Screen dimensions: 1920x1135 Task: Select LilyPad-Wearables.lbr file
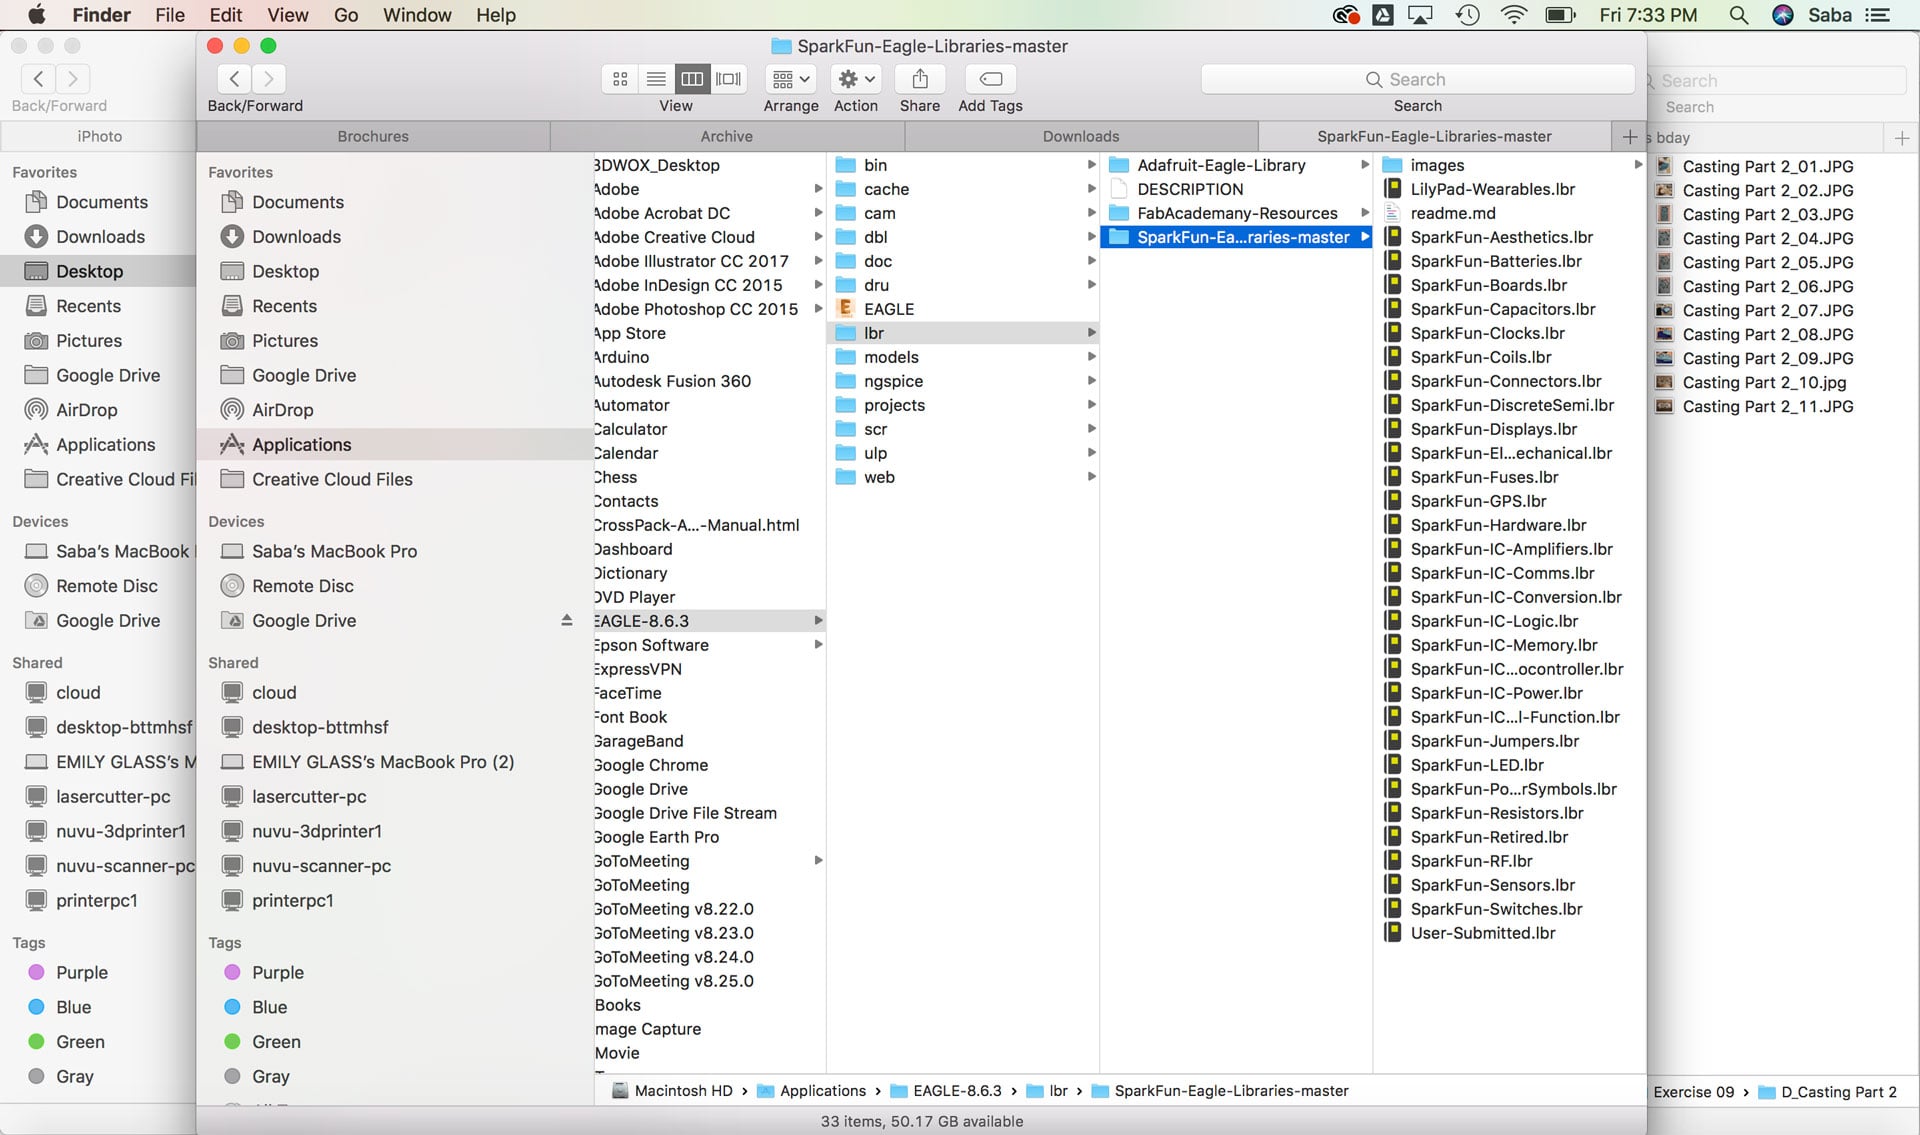[x=1492, y=189]
